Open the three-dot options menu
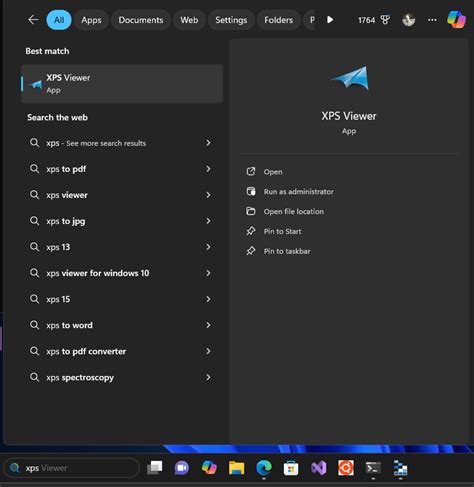The height and width of the screenshot is (487, 474). point(432,20)
